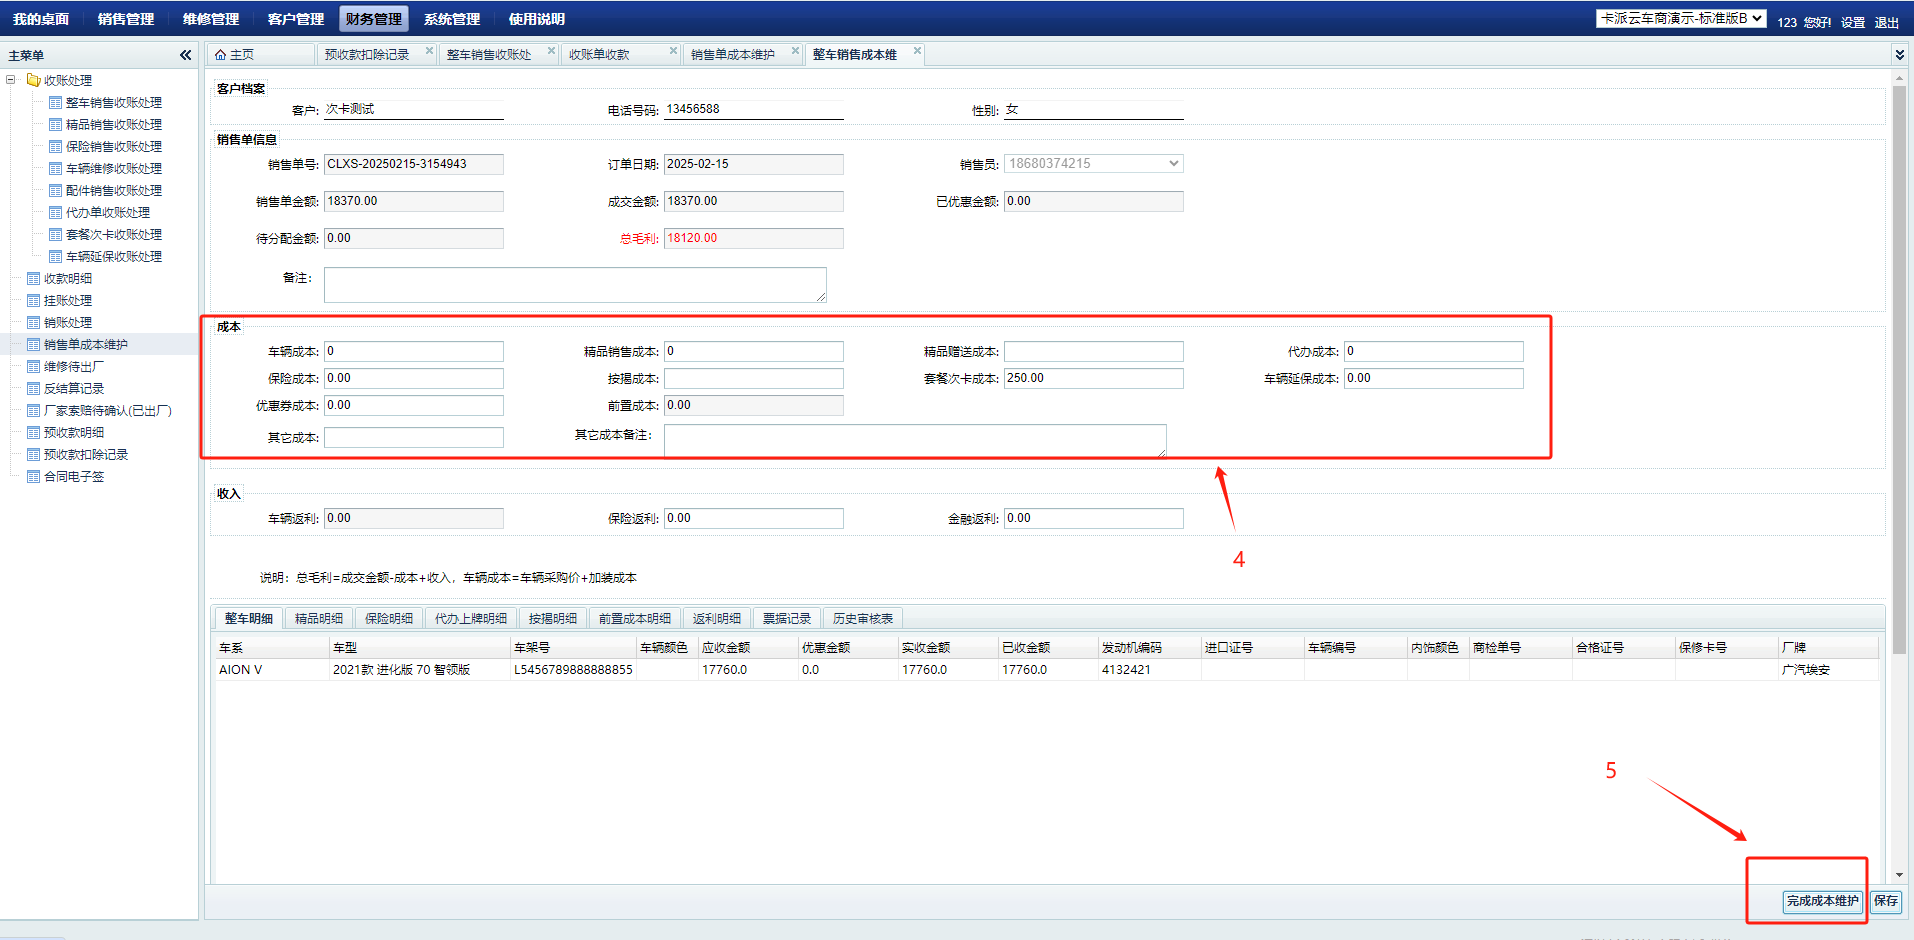Click the 收账处理 folder icon
Viewport: 1914px width, 940px height.
33,80
